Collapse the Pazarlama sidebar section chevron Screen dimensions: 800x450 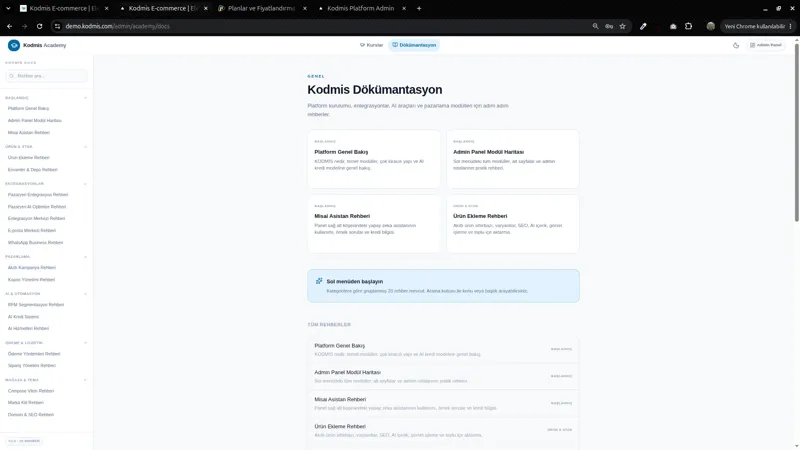[x=85, y=257]
